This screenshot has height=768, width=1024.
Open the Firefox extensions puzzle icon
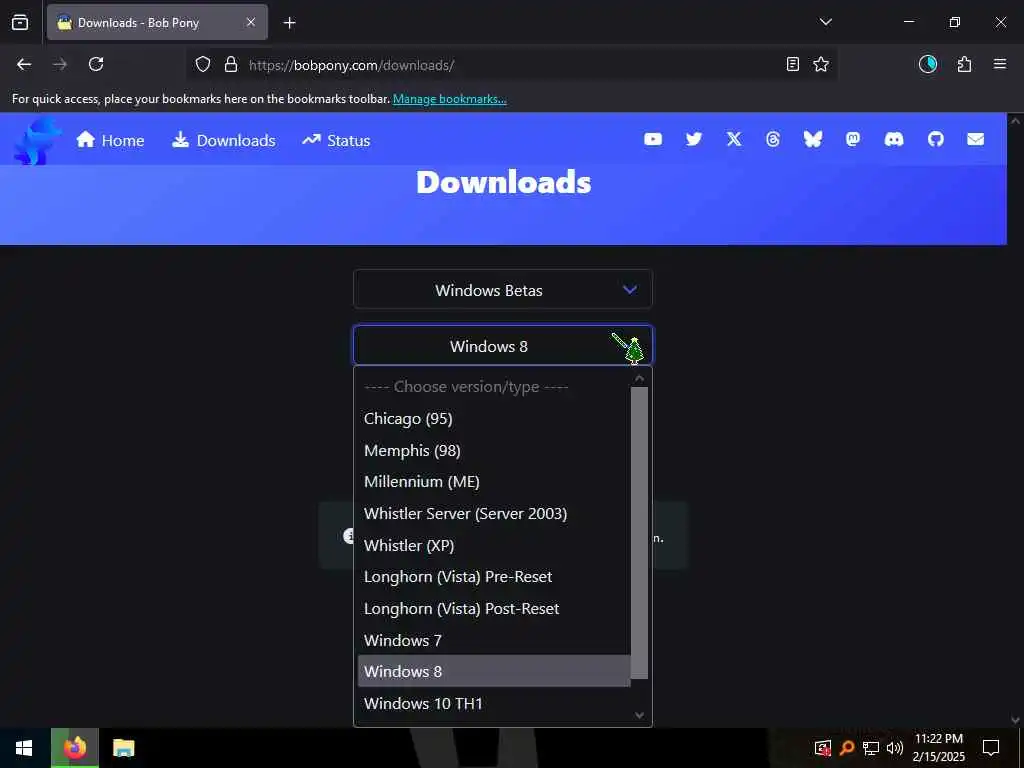click(x=964, y=64)
